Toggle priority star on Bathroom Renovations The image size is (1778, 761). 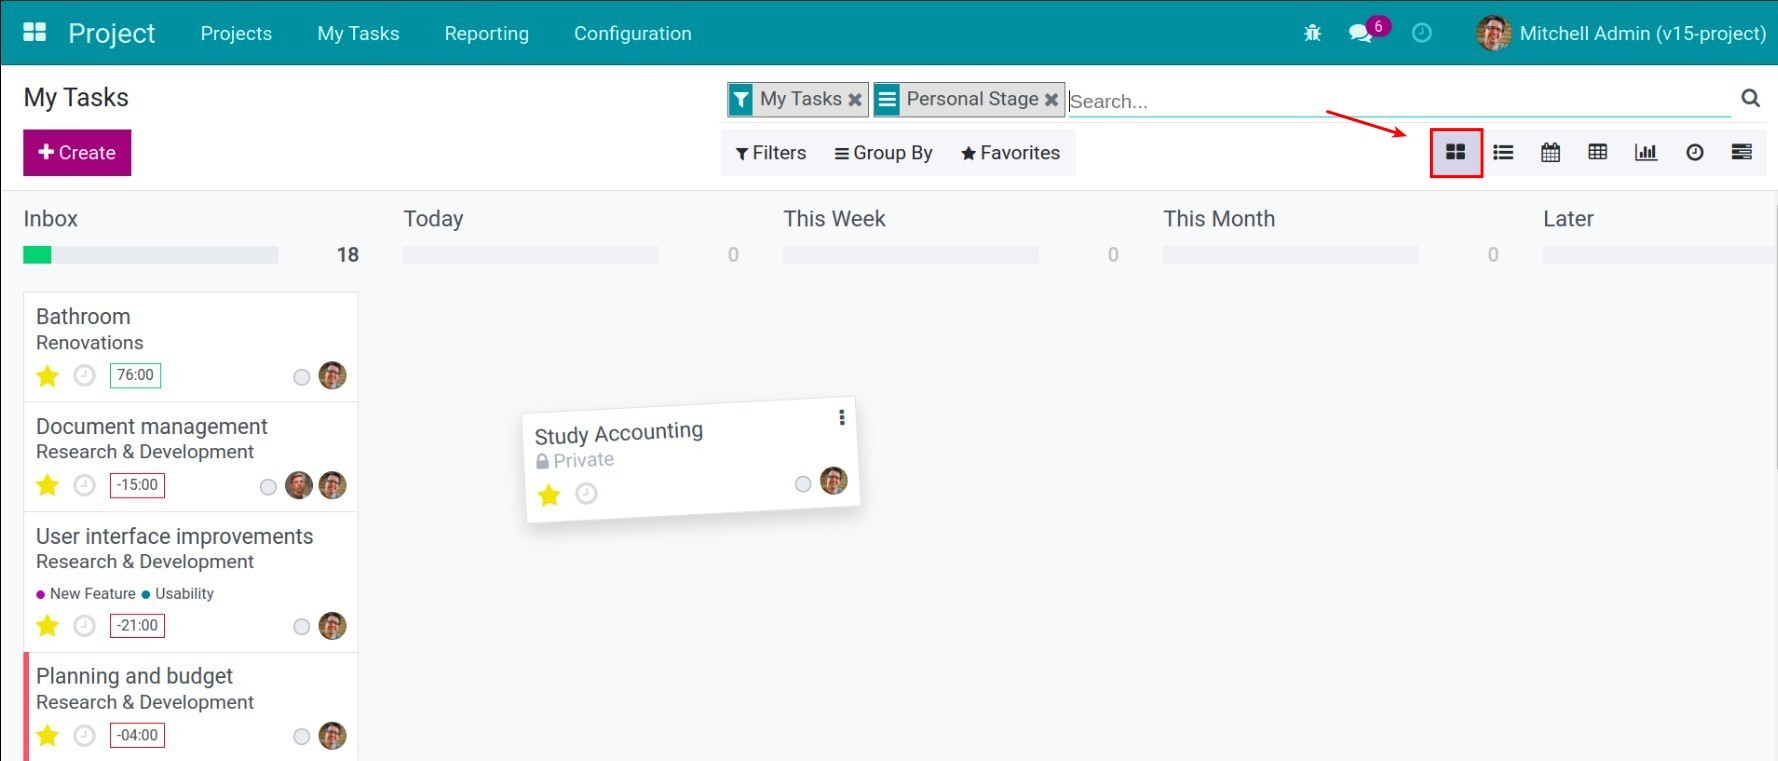[x=47, y=375]
